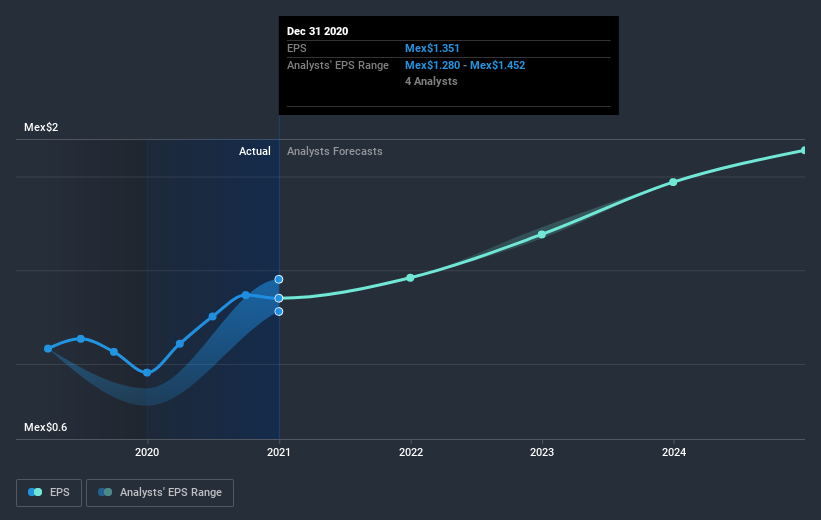Click the Mex$2 y-axis label
This screenshot has height=520, width=821.
[x=41, y=127]
